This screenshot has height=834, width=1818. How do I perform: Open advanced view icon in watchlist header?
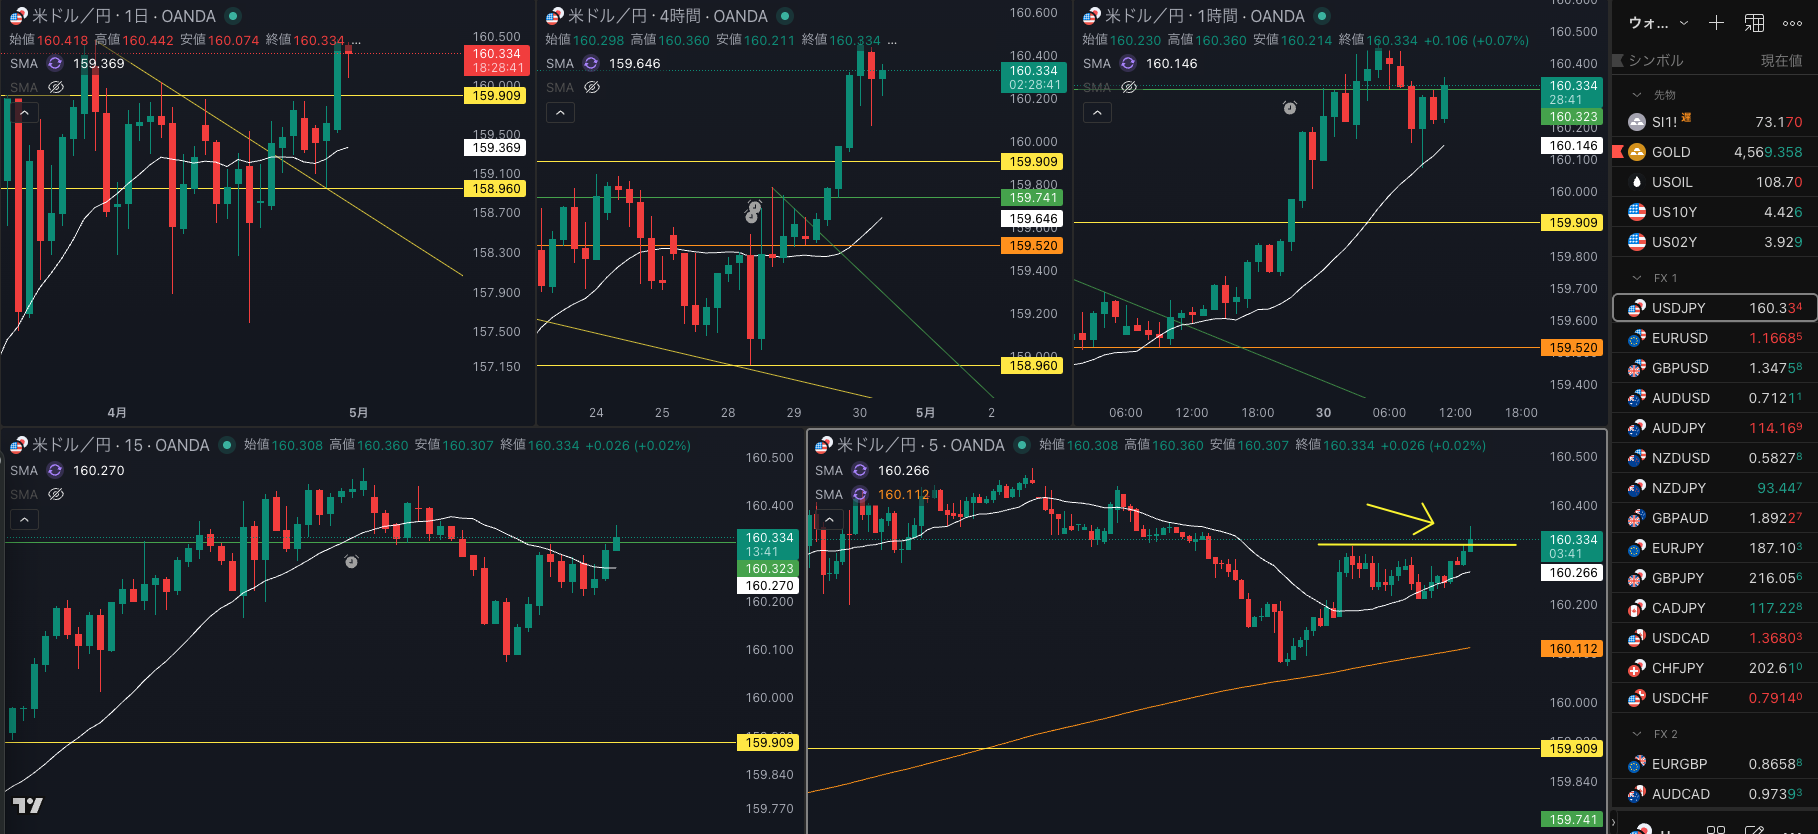click(1754, 23)
